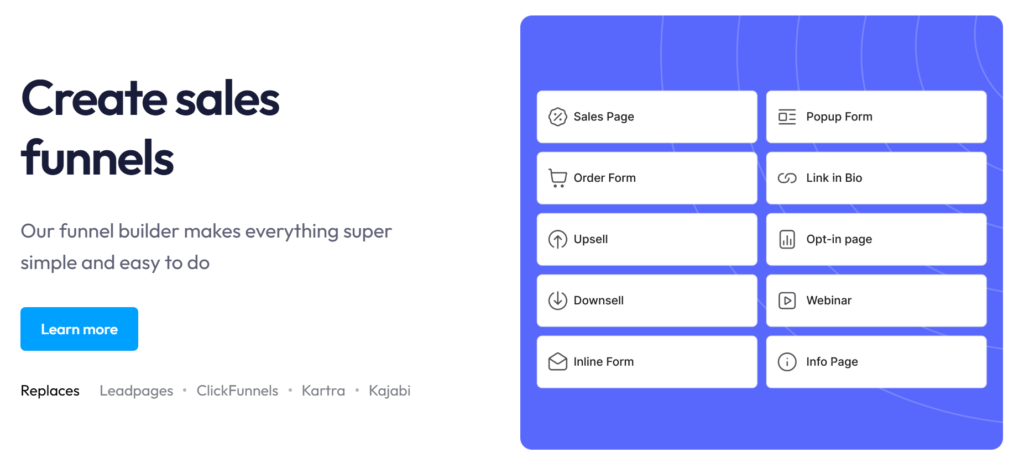This screenshot has height=469, width=1024.
Task: Click the Sales Page percent badge icon
Action: [558, 117]
